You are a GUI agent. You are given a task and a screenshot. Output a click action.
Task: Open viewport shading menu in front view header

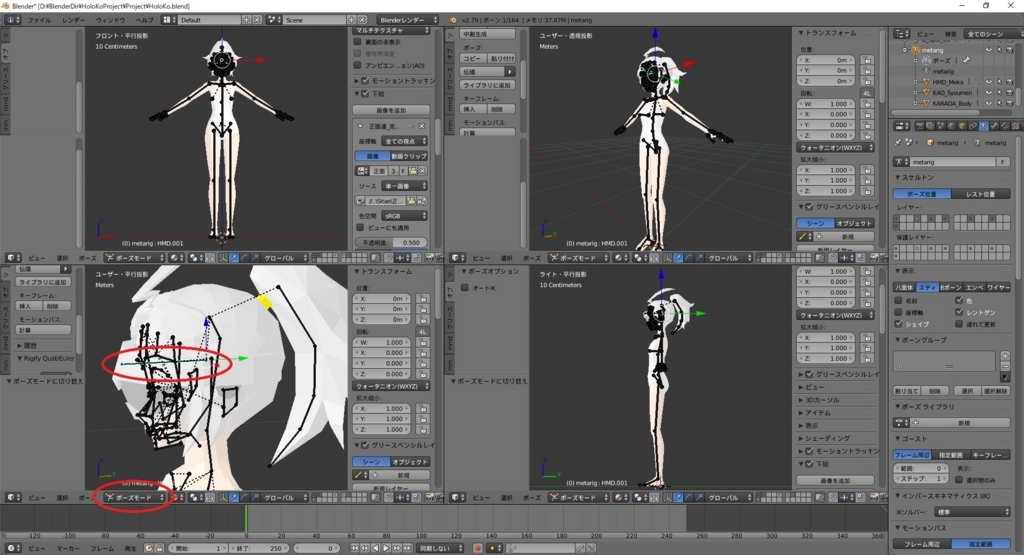[176, 258]
